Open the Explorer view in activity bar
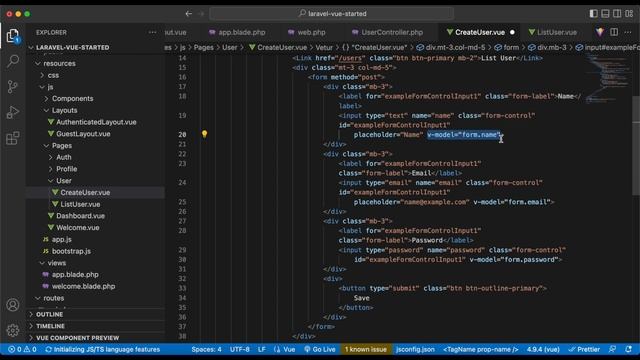The width and height of the screenshot is (640, 360). click(13, 36)
